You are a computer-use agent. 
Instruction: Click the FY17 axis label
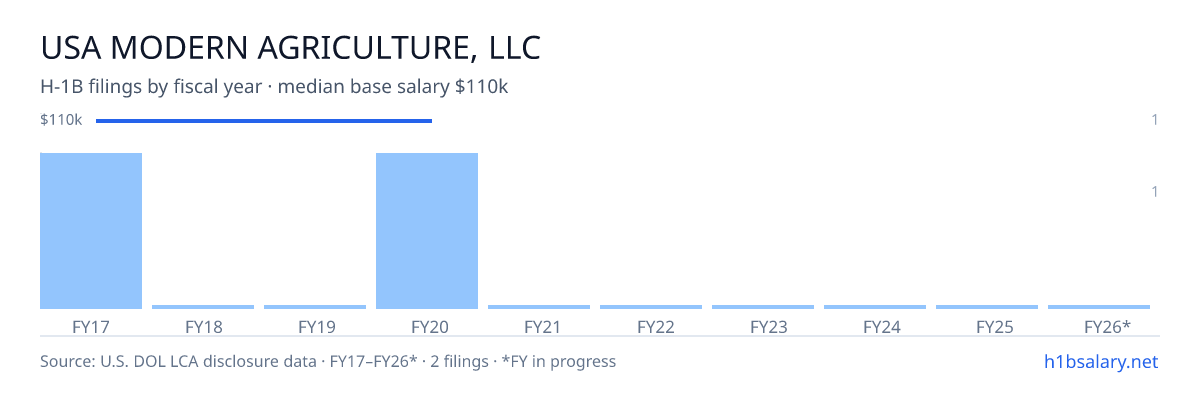tap(91, 327)
